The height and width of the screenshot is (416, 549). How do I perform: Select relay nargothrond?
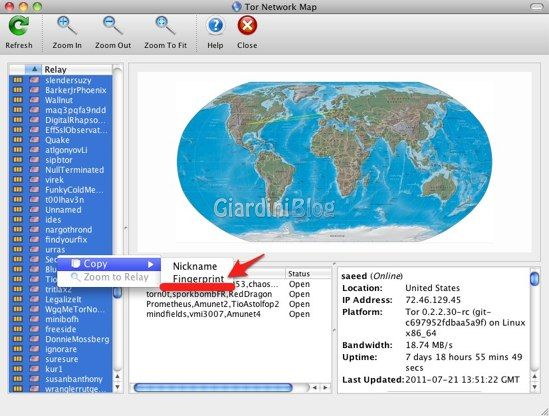pos(69,230)
